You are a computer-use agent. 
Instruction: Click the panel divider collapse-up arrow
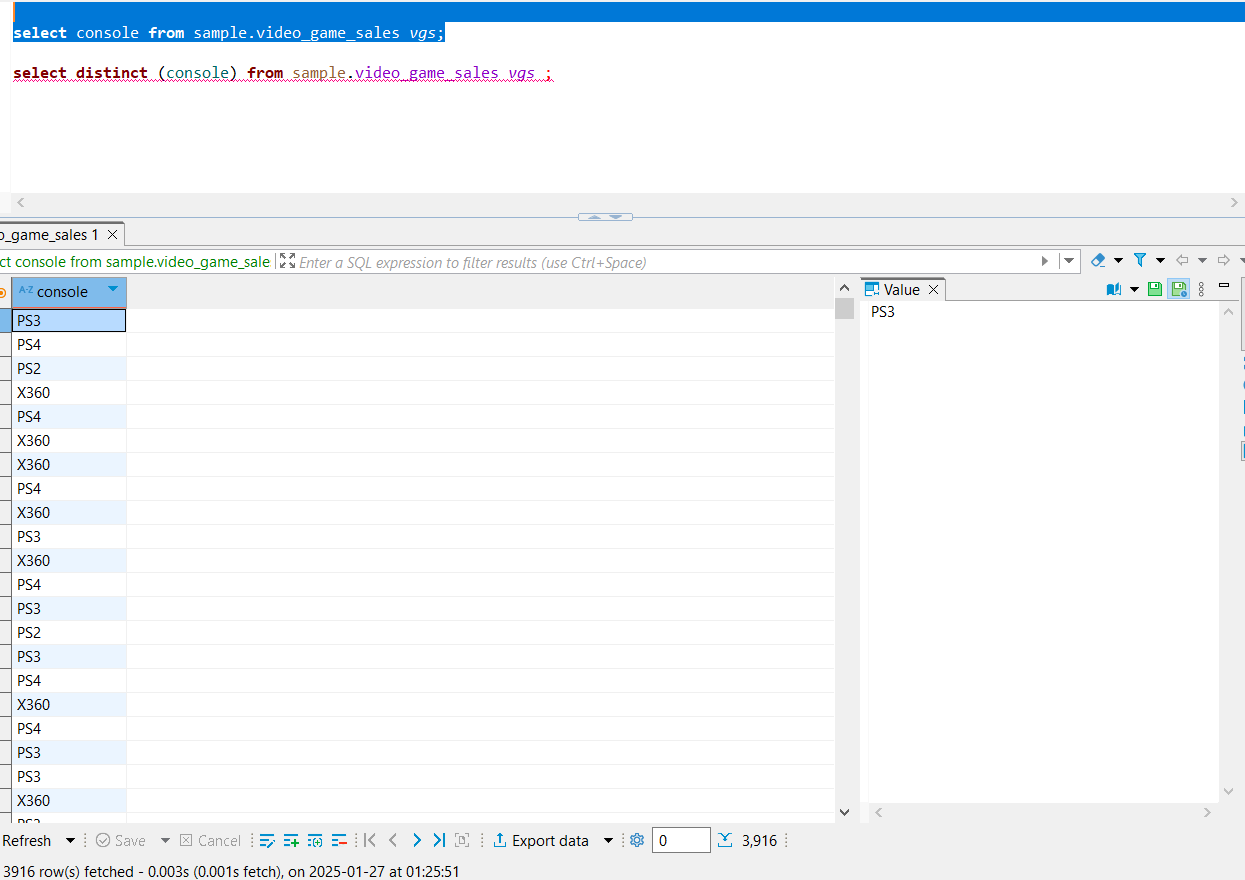(x=594, y=217)
